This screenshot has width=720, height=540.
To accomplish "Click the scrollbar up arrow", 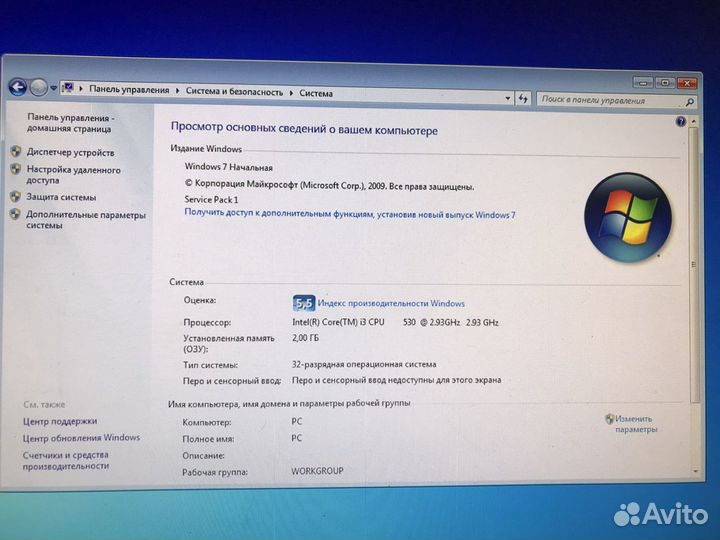I will (694, 121).
